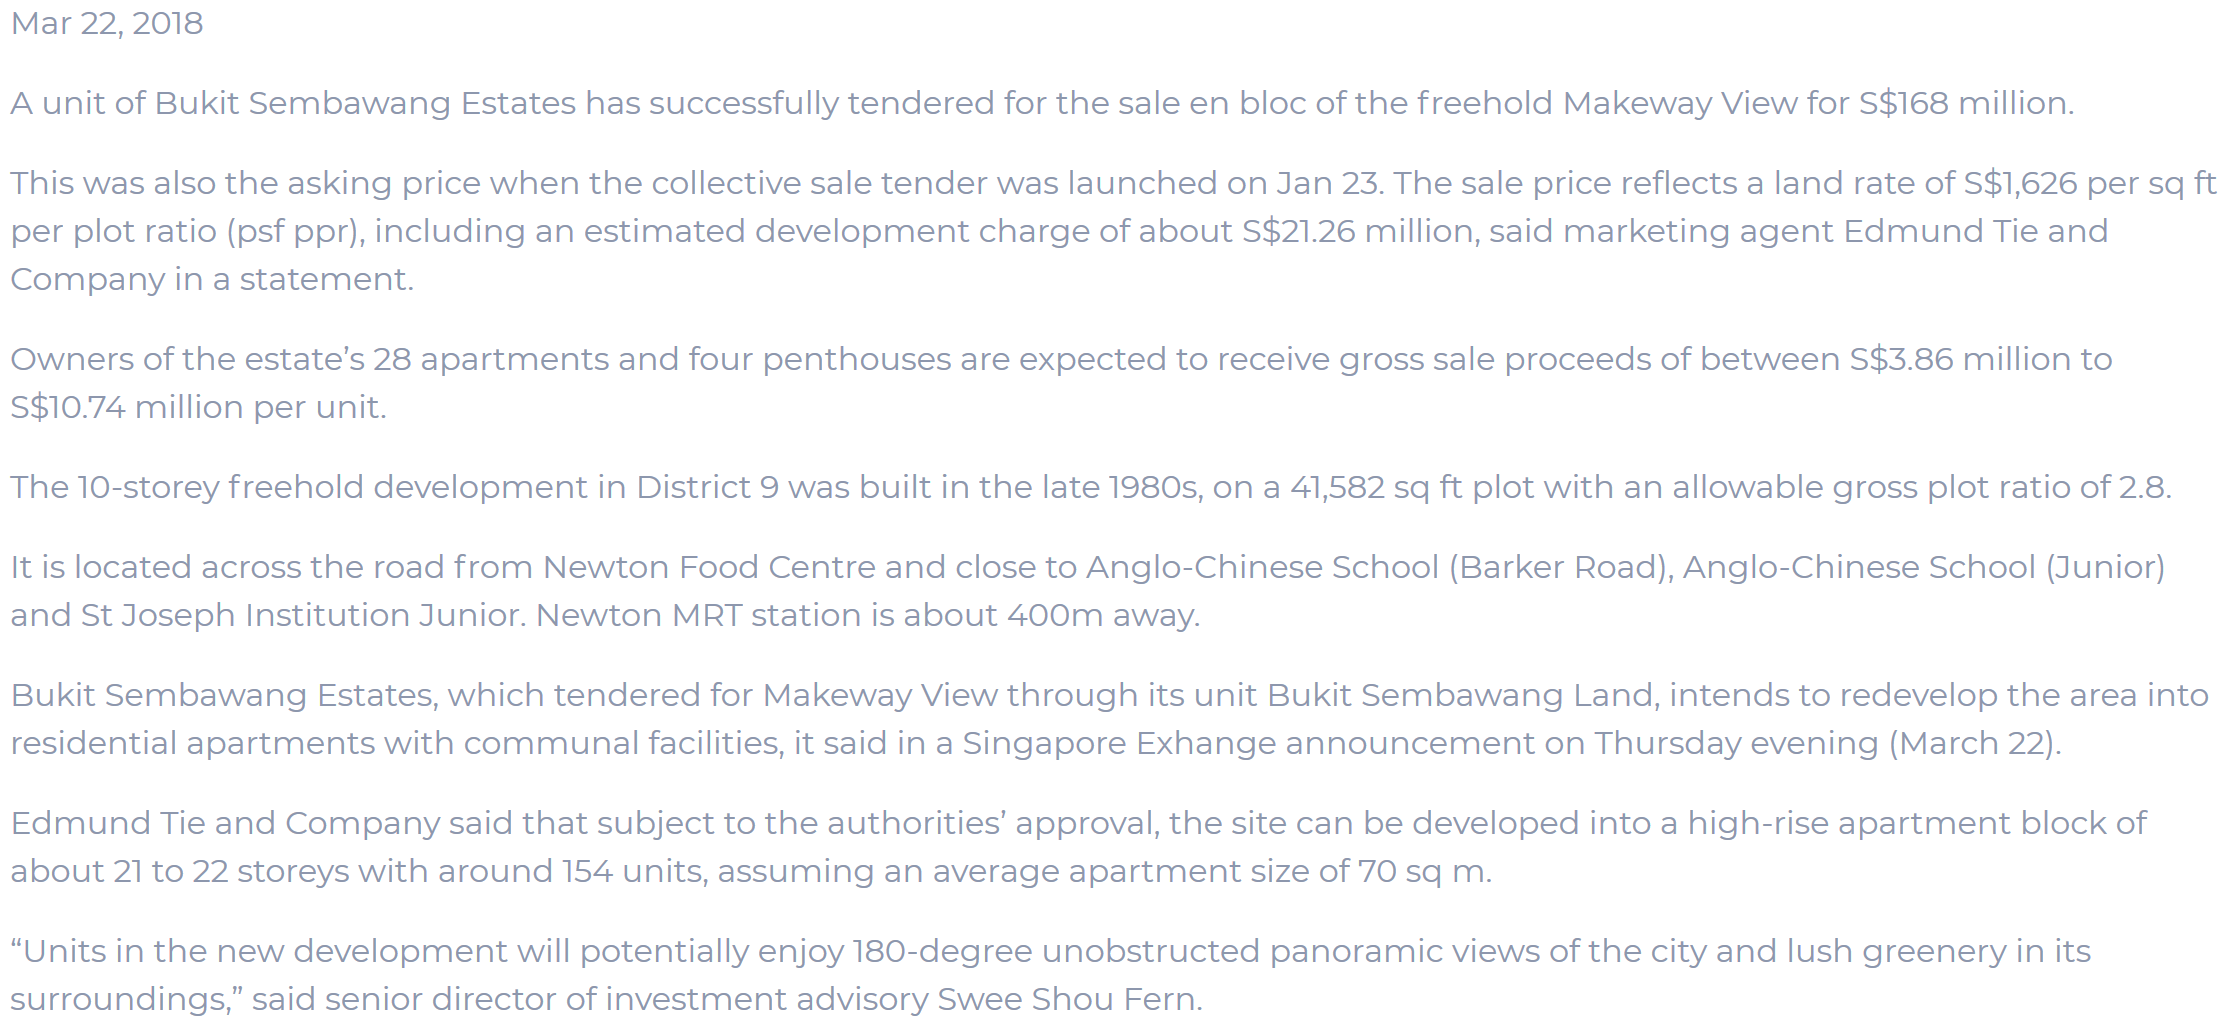
Task: Click the S$168 million sale price text
Action: [x=1964, y=103]
